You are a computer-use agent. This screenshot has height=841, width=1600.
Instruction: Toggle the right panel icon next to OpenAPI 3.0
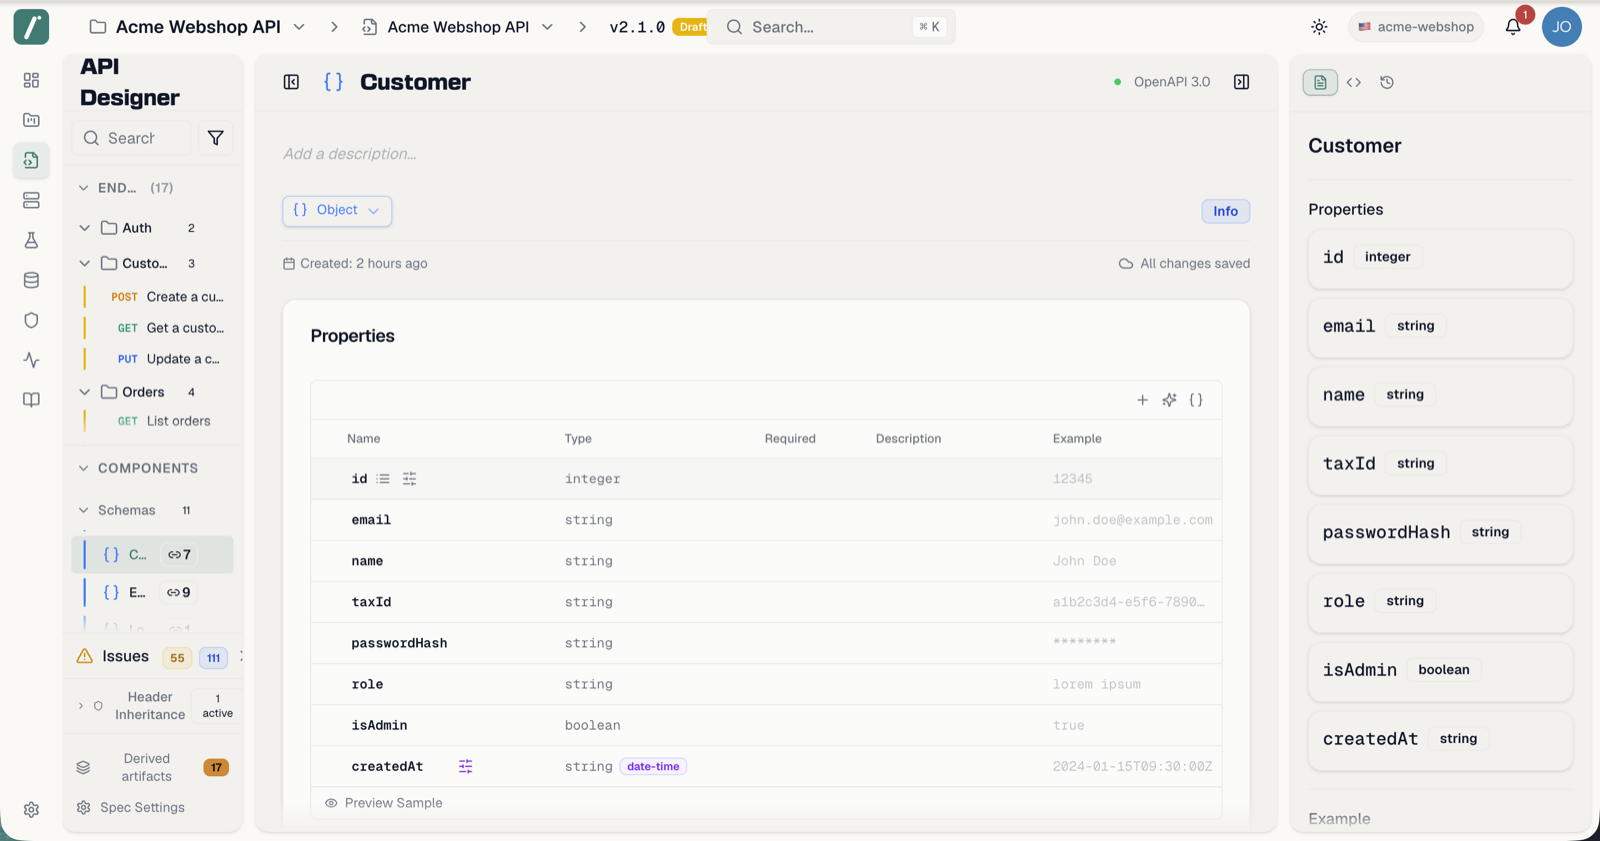[1241, 82]
